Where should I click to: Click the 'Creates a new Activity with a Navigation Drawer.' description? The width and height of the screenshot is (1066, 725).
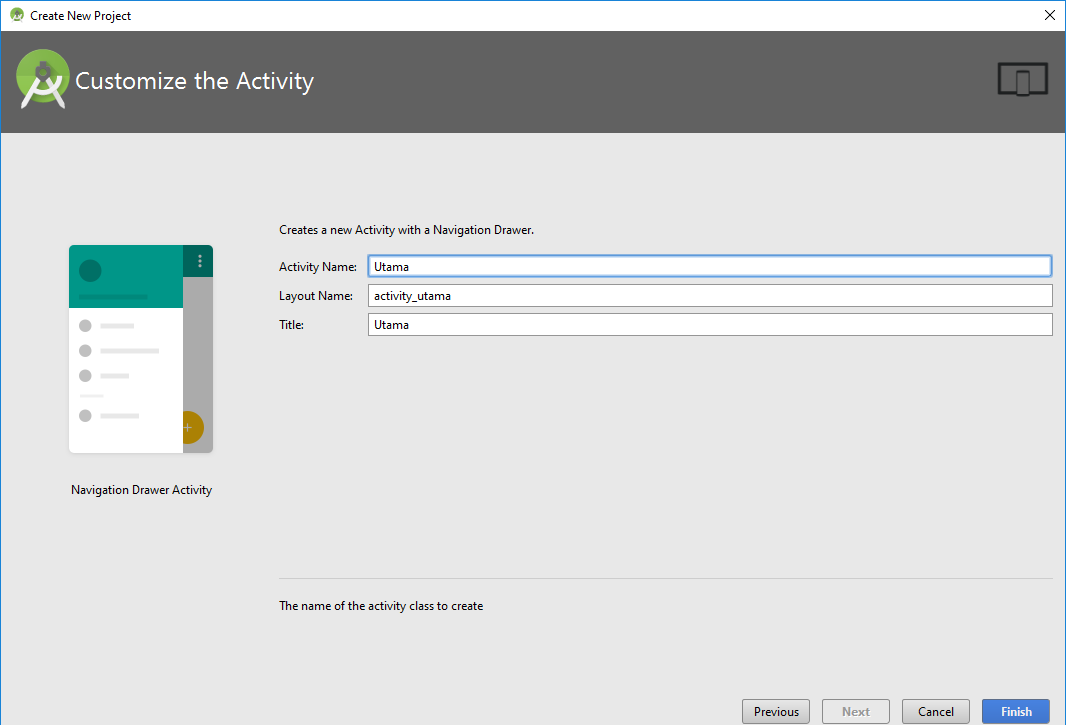407,230
